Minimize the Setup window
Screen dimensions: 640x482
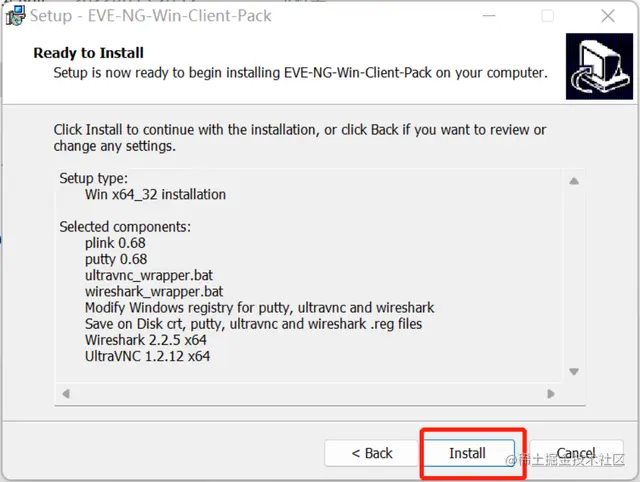point(487,16)
